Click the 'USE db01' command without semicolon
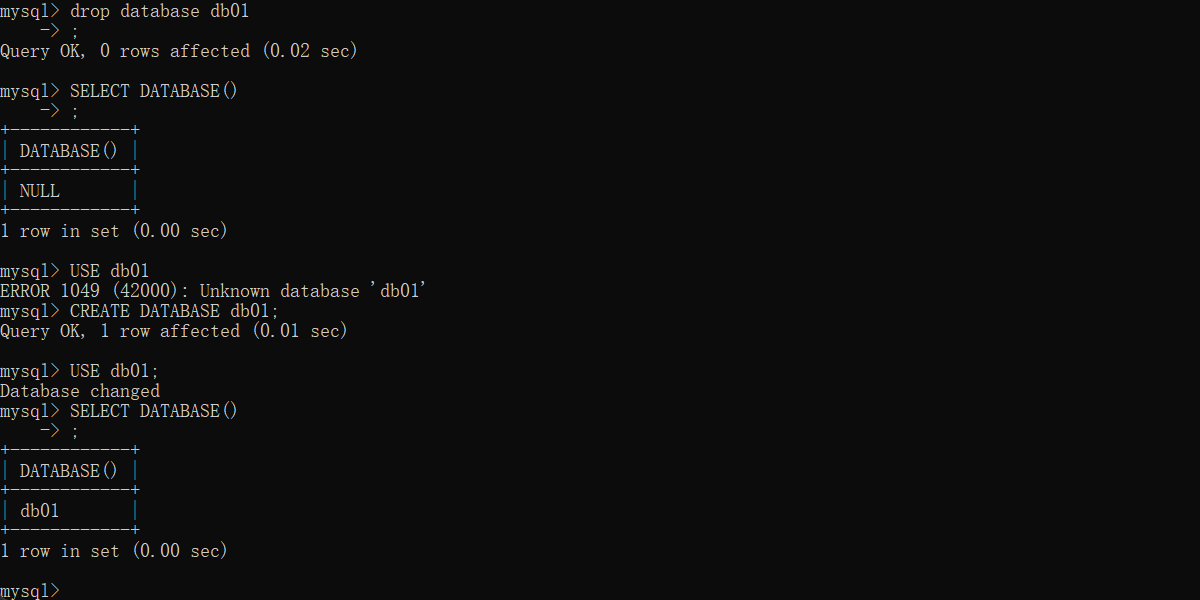This screenshot has height=600, width=1200. pyautogui.click(x=109, y=271)
